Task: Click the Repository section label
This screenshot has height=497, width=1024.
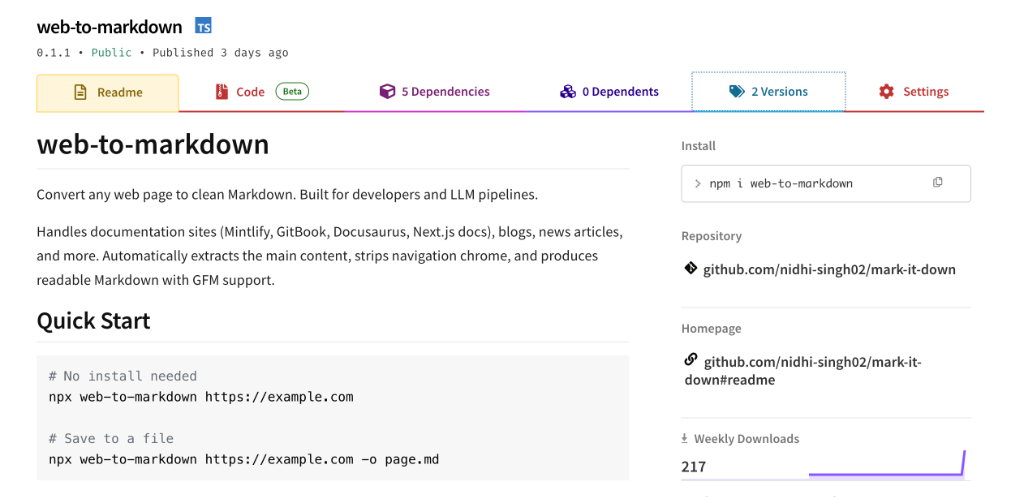Action: 711,236
